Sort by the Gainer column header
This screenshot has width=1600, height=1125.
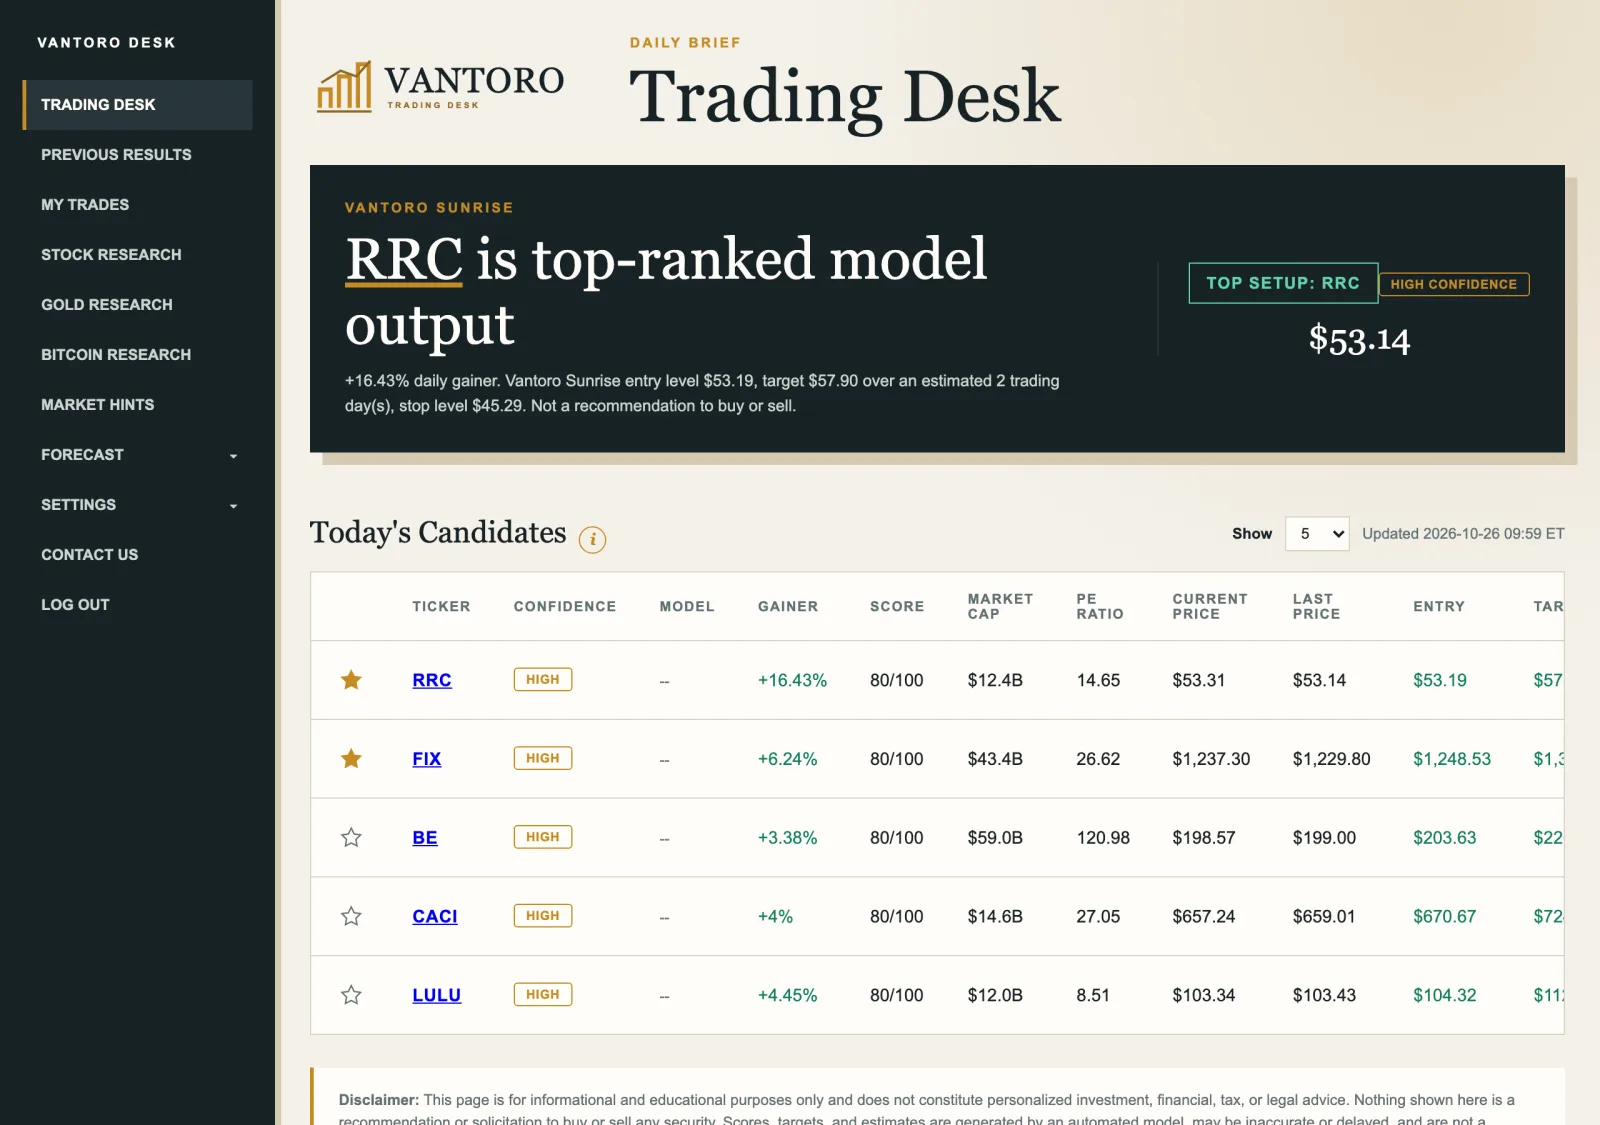tap(788, 607)
